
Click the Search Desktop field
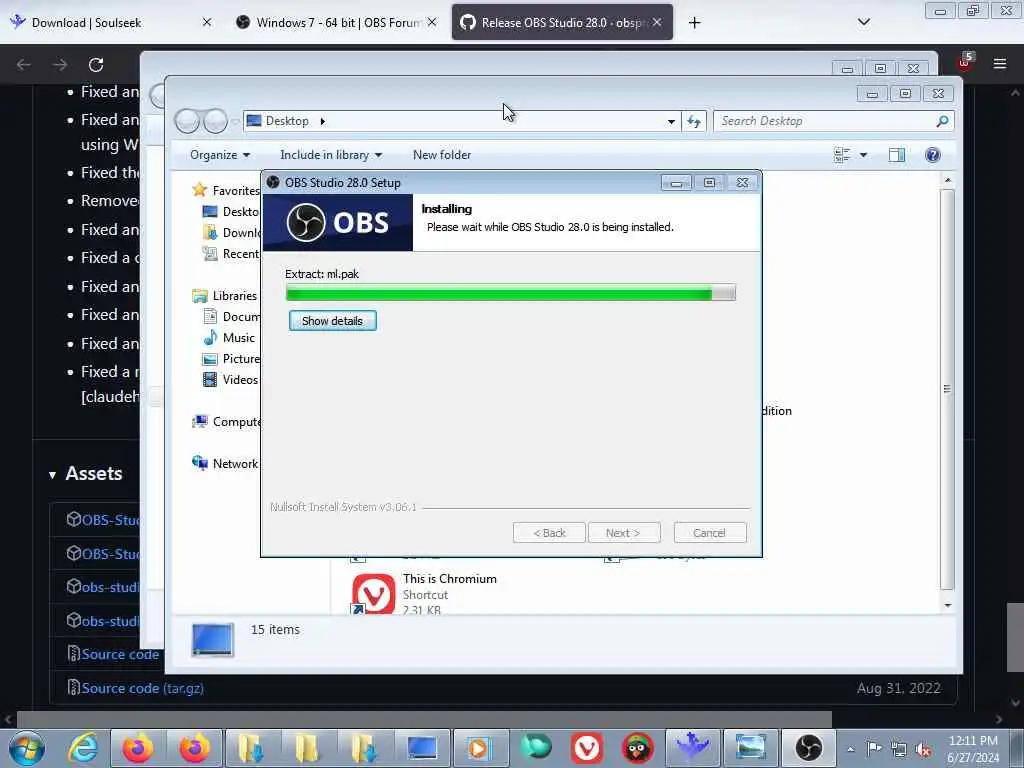click(x=826, y=121)
